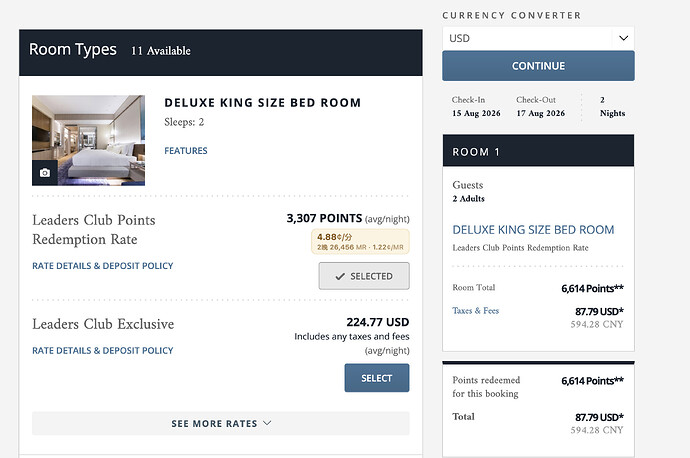
Task: Click the Check-Out date 17 Aug 2026
Action: (541, 113)
